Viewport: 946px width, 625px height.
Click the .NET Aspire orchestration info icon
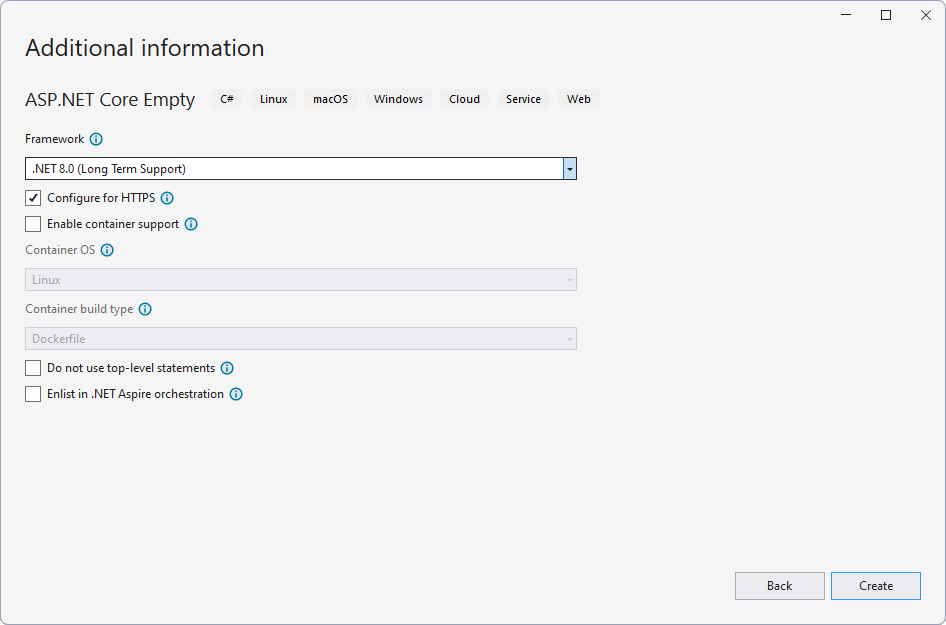[x=236, y=394]
